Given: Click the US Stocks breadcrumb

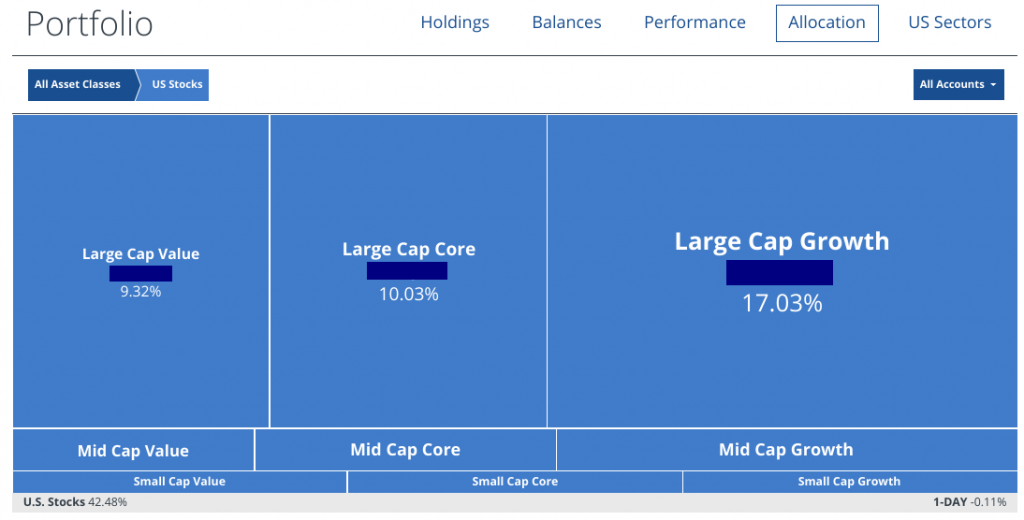Looking at the screenshot, I should 175,84.
